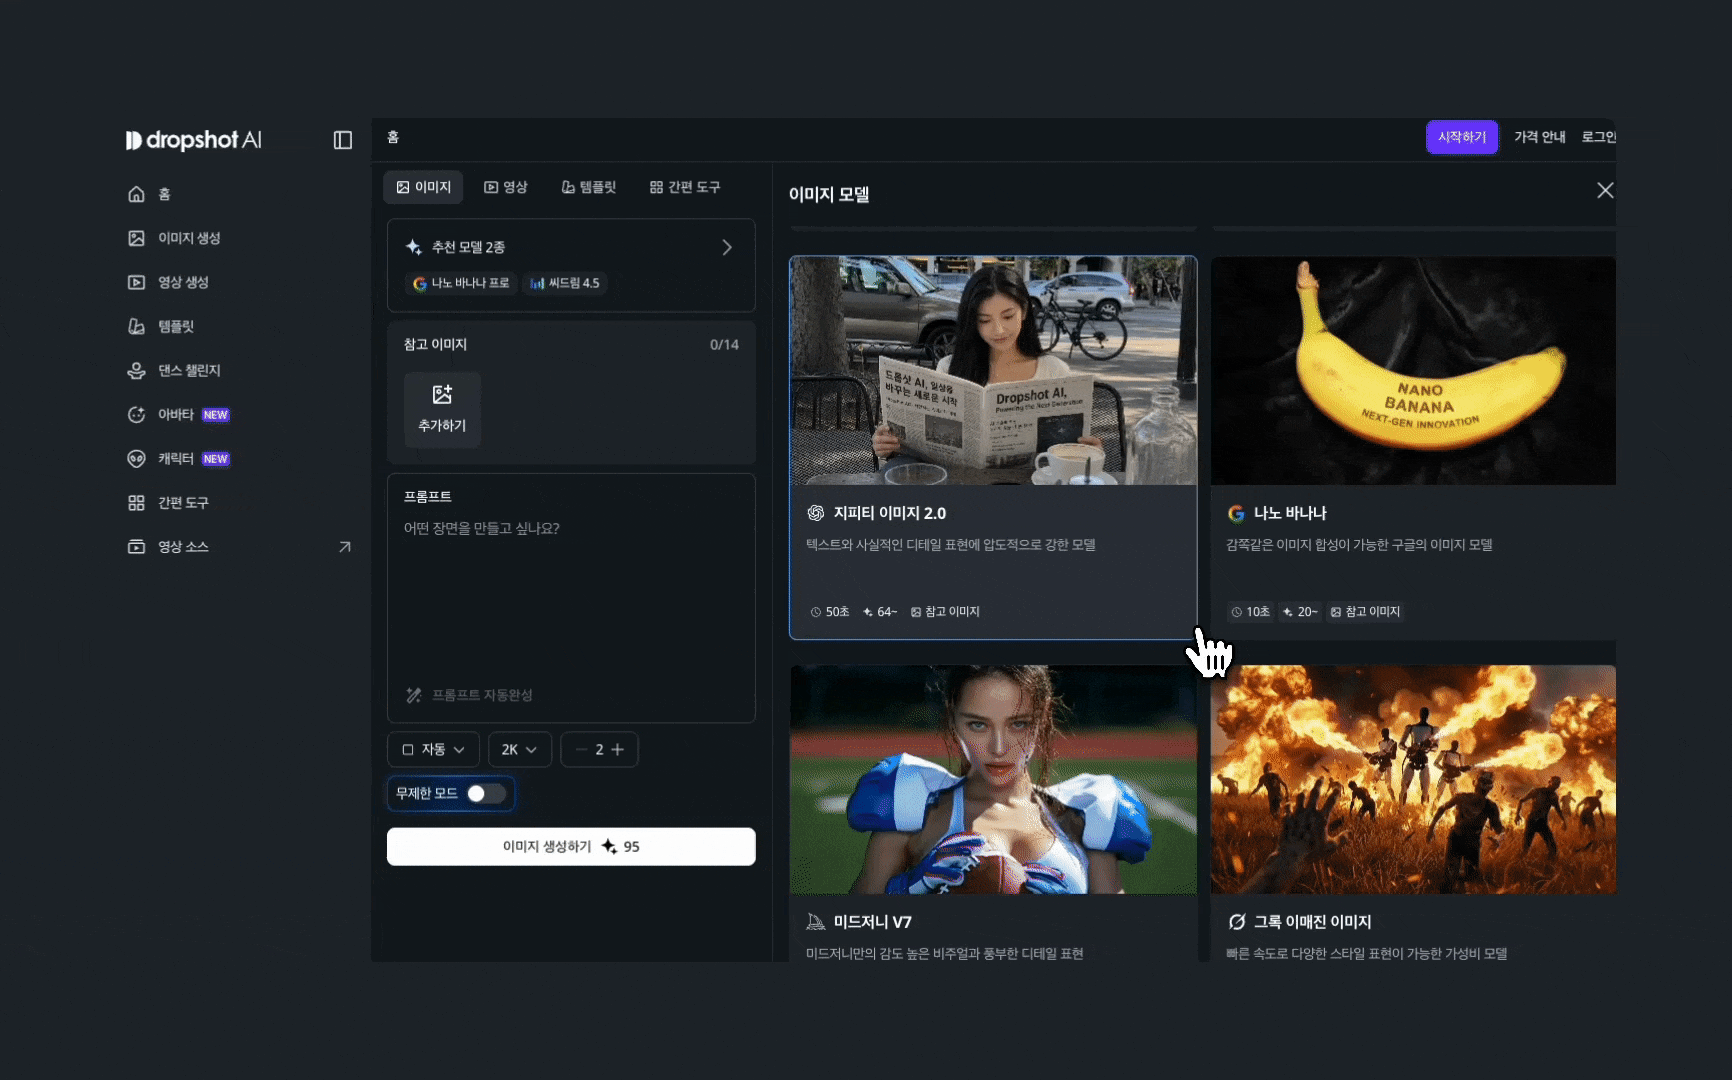
Task: Click the 댄스 챌린지 sidebar icon
Action: pos(136,370)
